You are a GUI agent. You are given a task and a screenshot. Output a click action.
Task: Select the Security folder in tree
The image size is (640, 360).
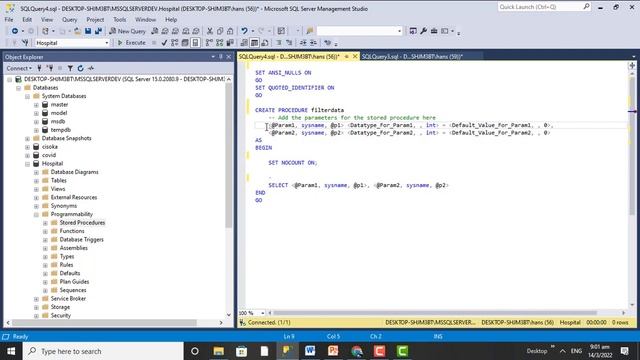pyautogui.click(x=61, y=315)
